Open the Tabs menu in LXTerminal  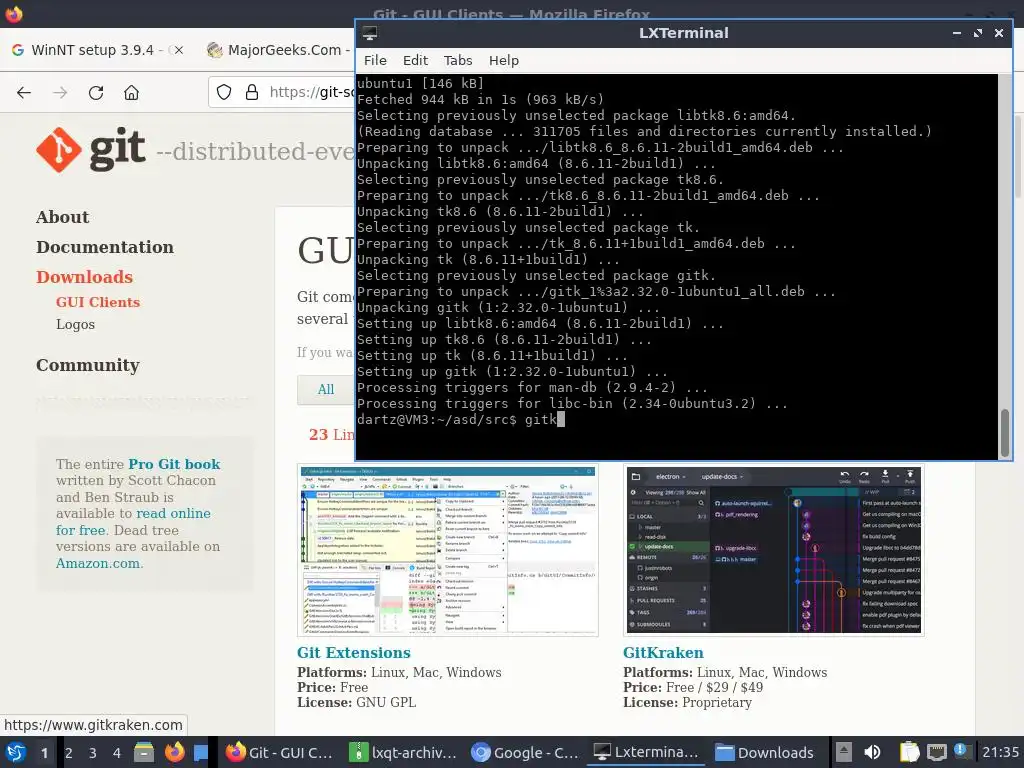coord(458,60)
